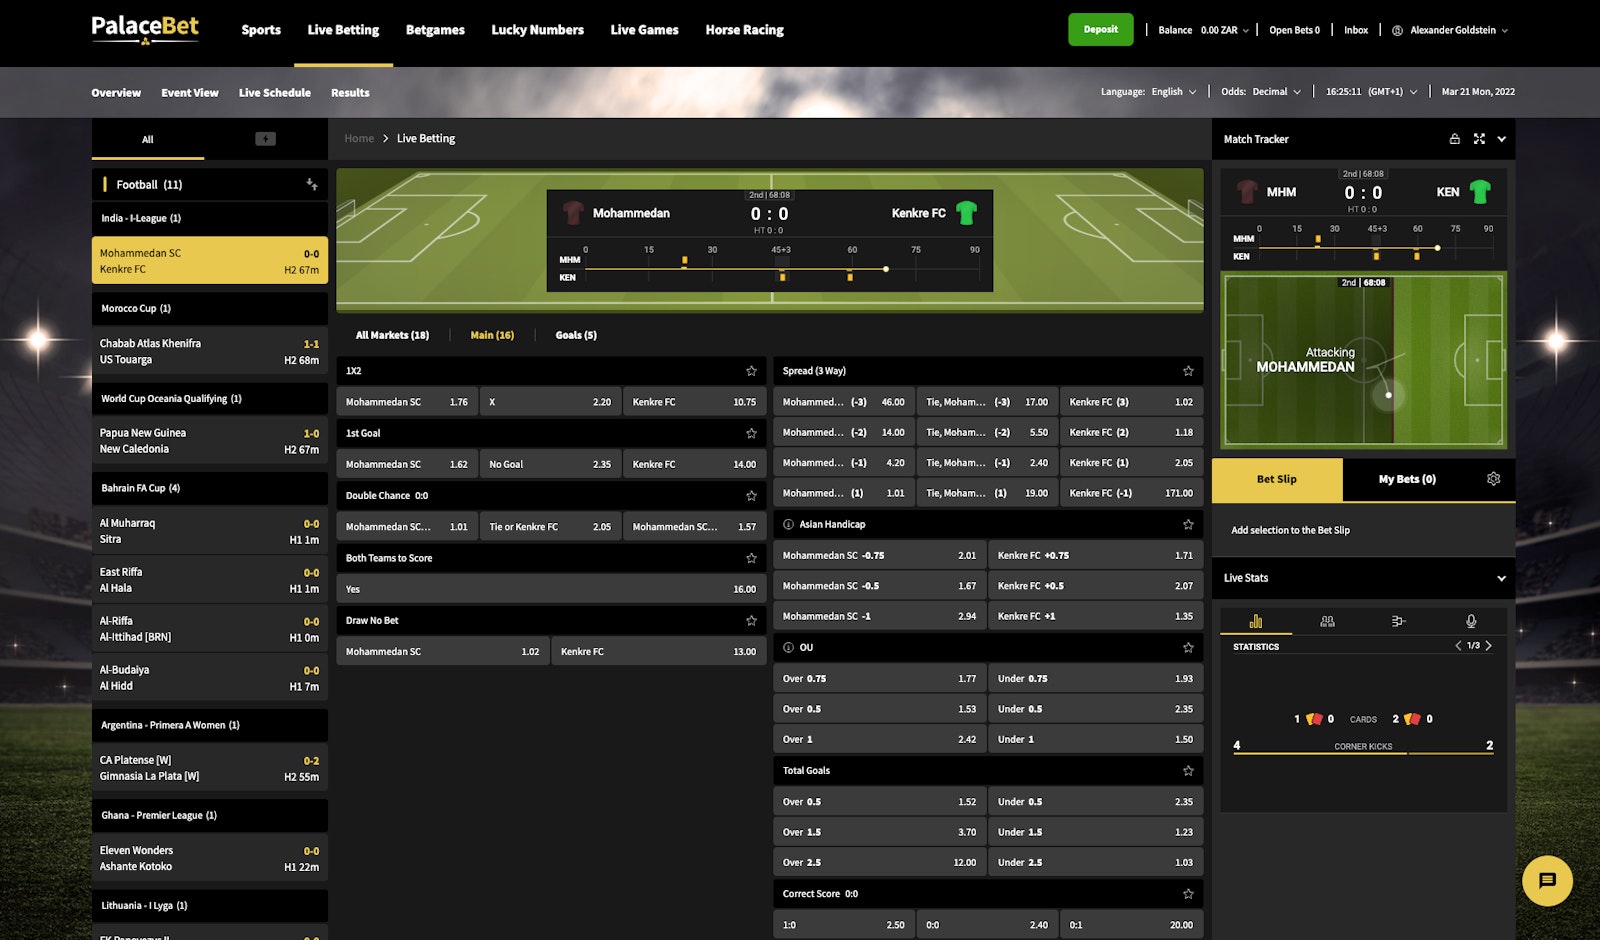Favorite the 1X2 market with the star

click(x=752, y=370)
